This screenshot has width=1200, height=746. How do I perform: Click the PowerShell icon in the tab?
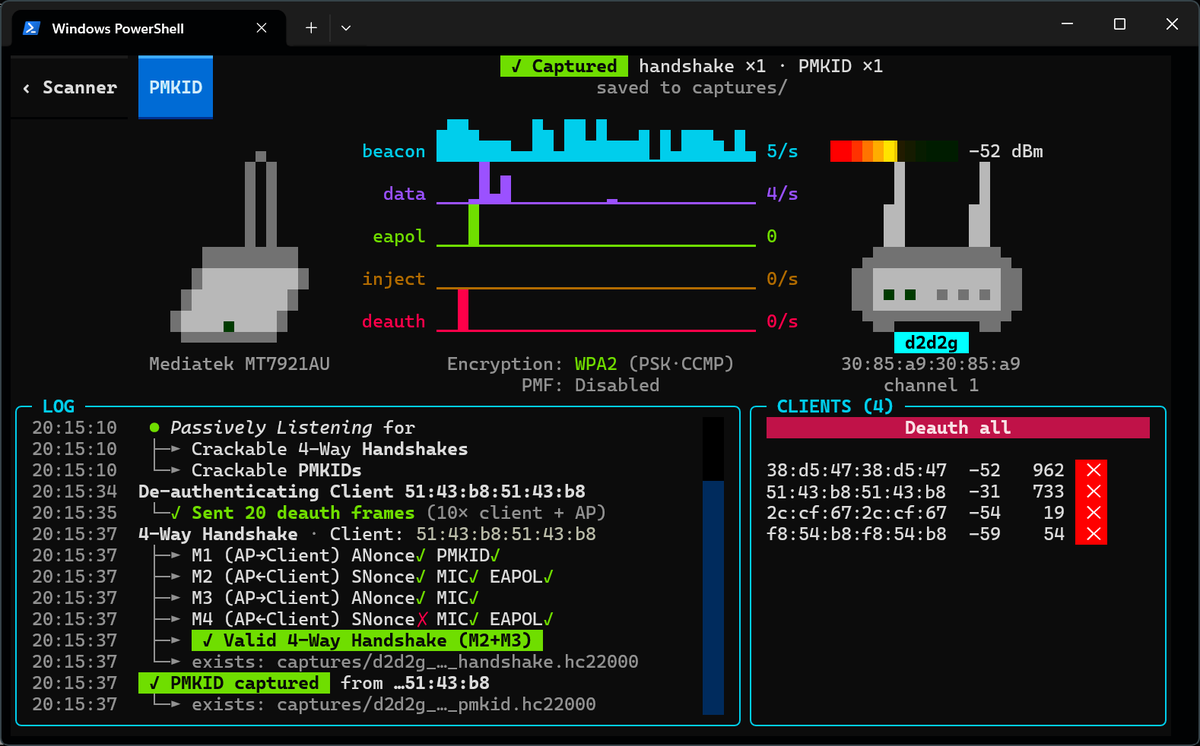pos(32,29)
